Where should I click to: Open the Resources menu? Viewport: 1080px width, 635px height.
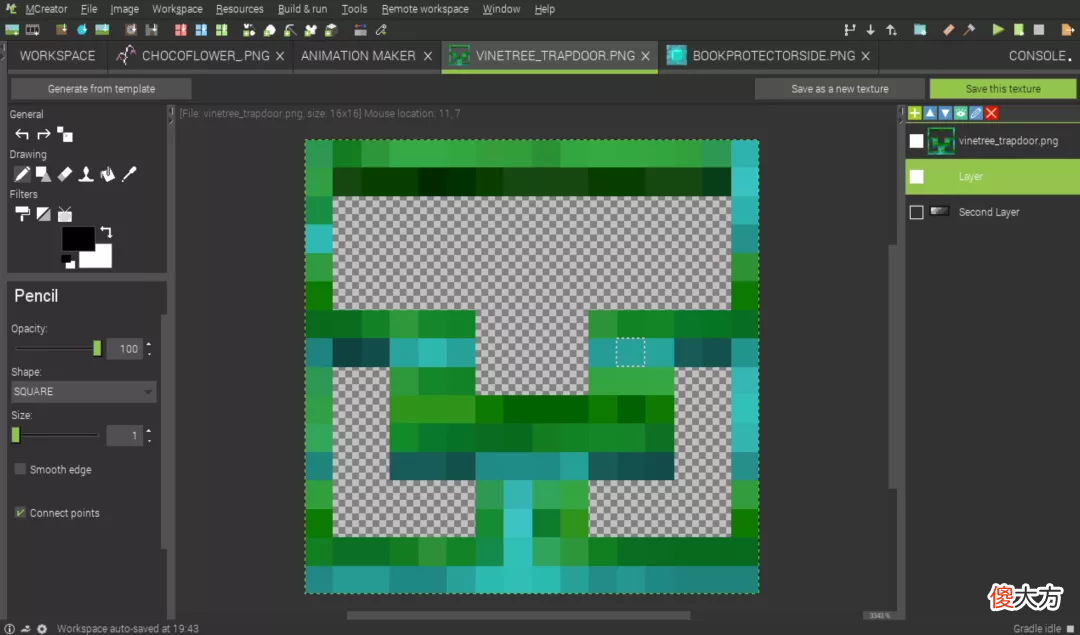pos(240,9)
